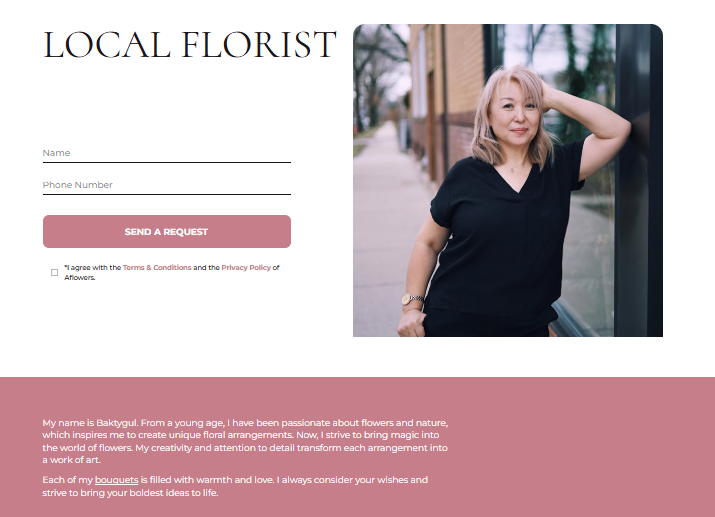
Task: Submit with the SEND A REQUEST button
Action: (167, 232)
